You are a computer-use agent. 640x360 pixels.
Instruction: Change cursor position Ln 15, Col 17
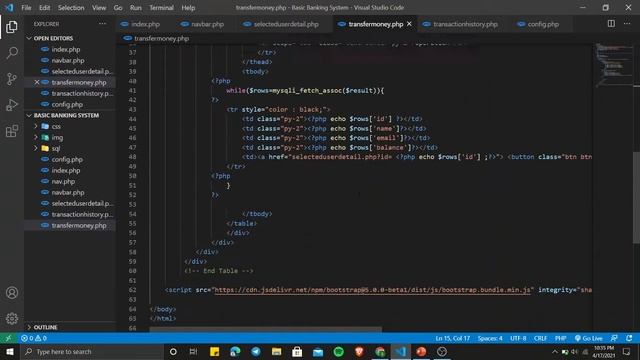(x=452, y=338)
